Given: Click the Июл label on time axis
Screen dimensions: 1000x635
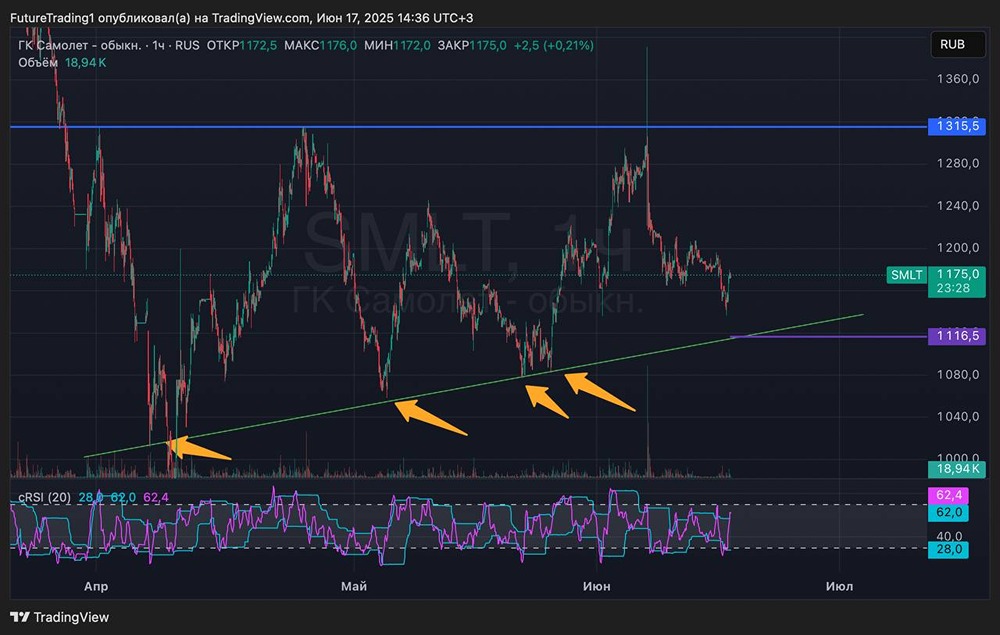Looking at the screenshot, I should point(839,586).
